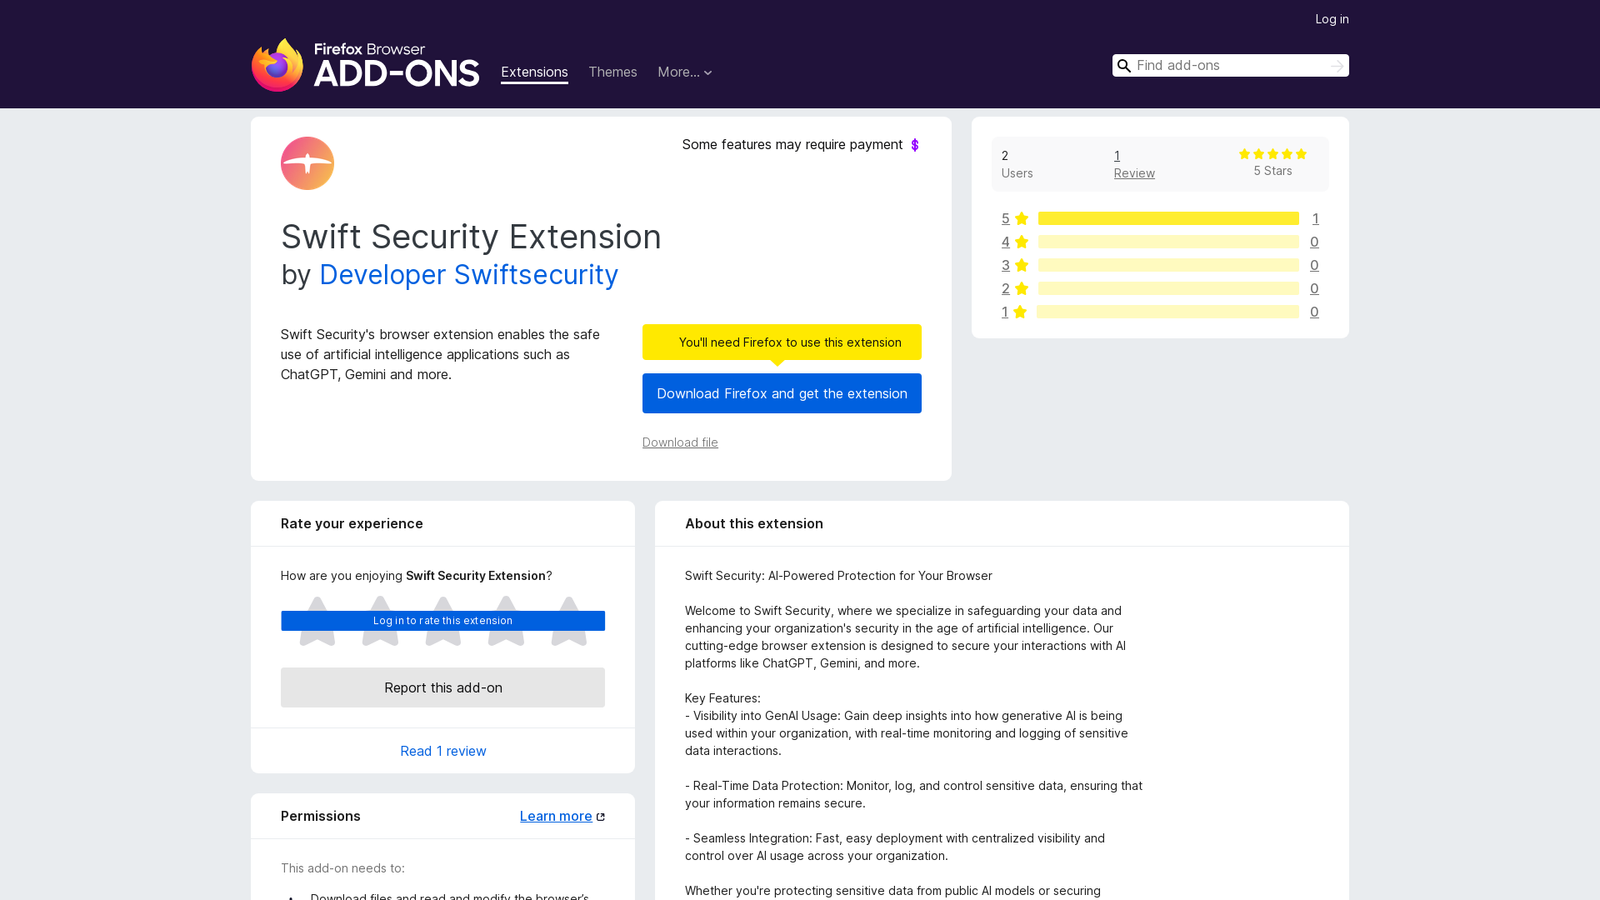Click the '2 Users' count text
The width and height of the screenshot is (1600, 900).
coord(1017,164)
